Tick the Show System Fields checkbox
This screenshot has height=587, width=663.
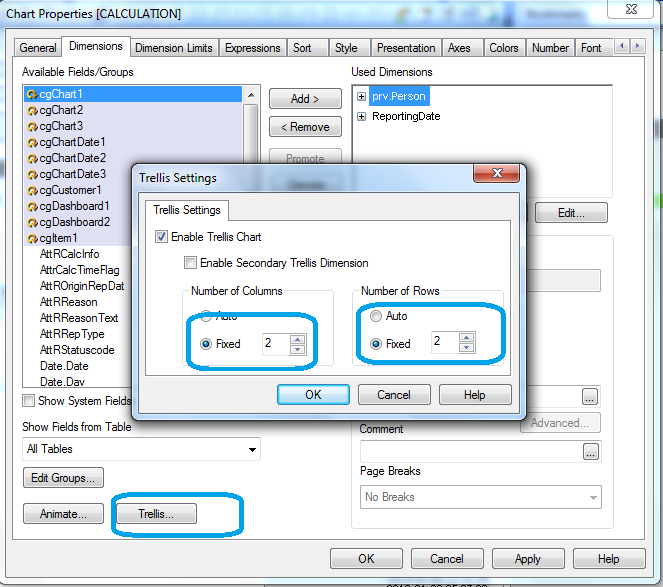(28, 400)
